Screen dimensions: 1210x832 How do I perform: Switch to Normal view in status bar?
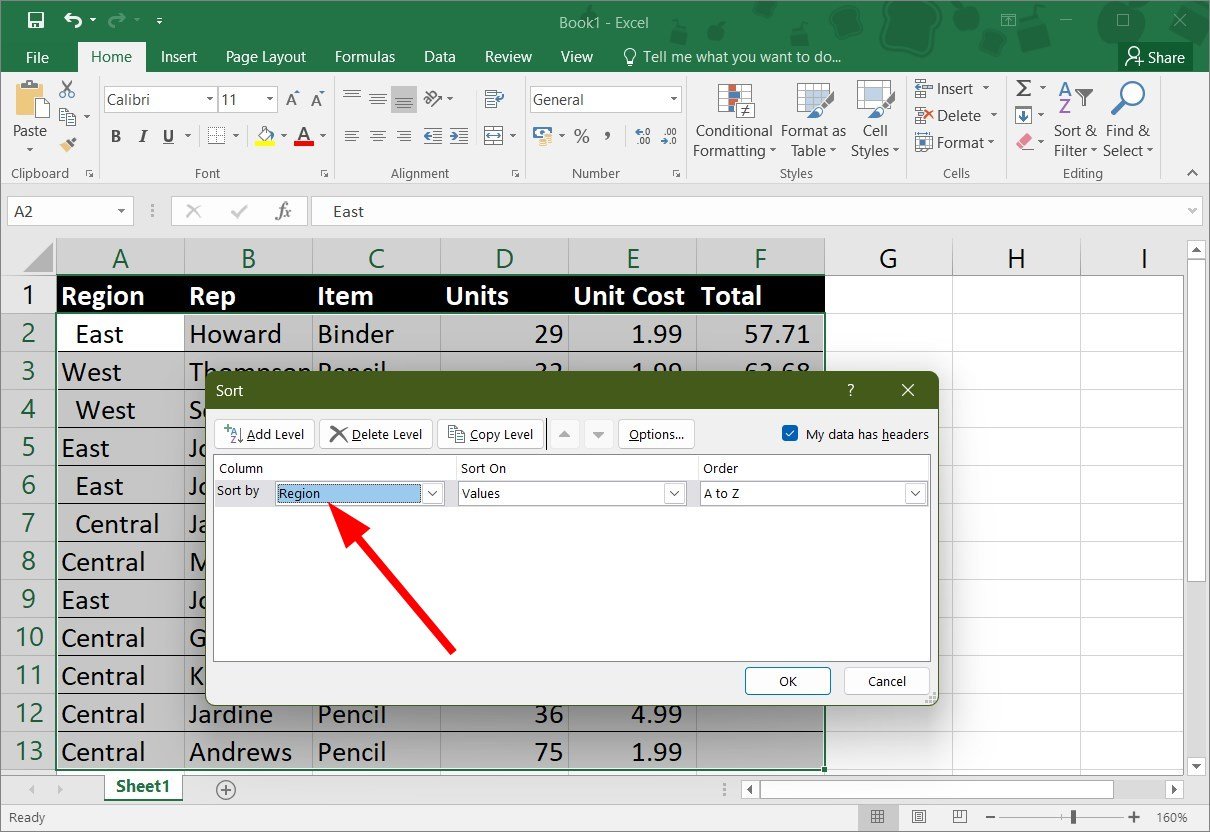877,817
